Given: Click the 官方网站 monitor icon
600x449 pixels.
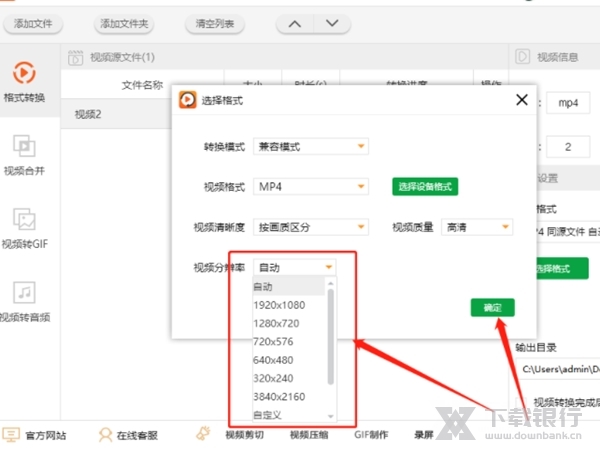Looking at the screenshot, I should tap(11, 435).
